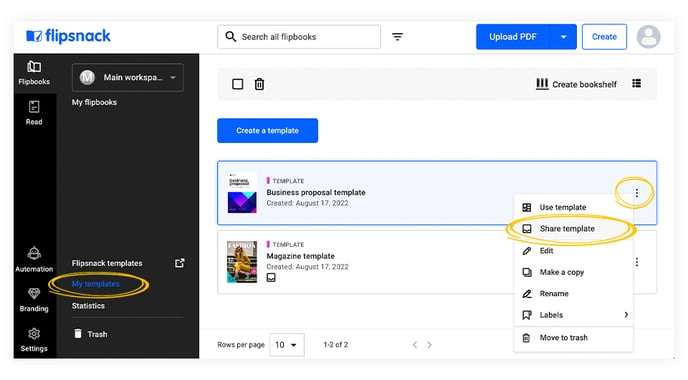Select Make a copy in the menu

coord(573,272)
